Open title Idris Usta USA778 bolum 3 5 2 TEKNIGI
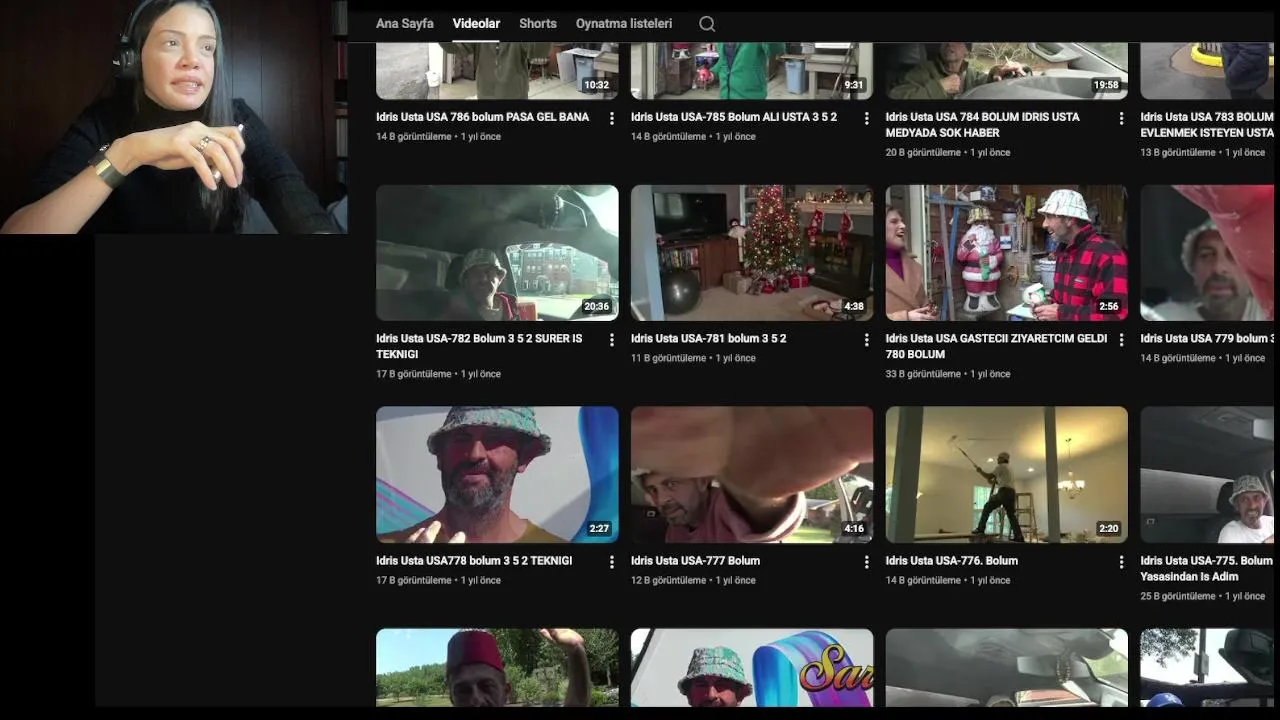Viewport: 1280px width, 720px height. click(x=474, y=561)
